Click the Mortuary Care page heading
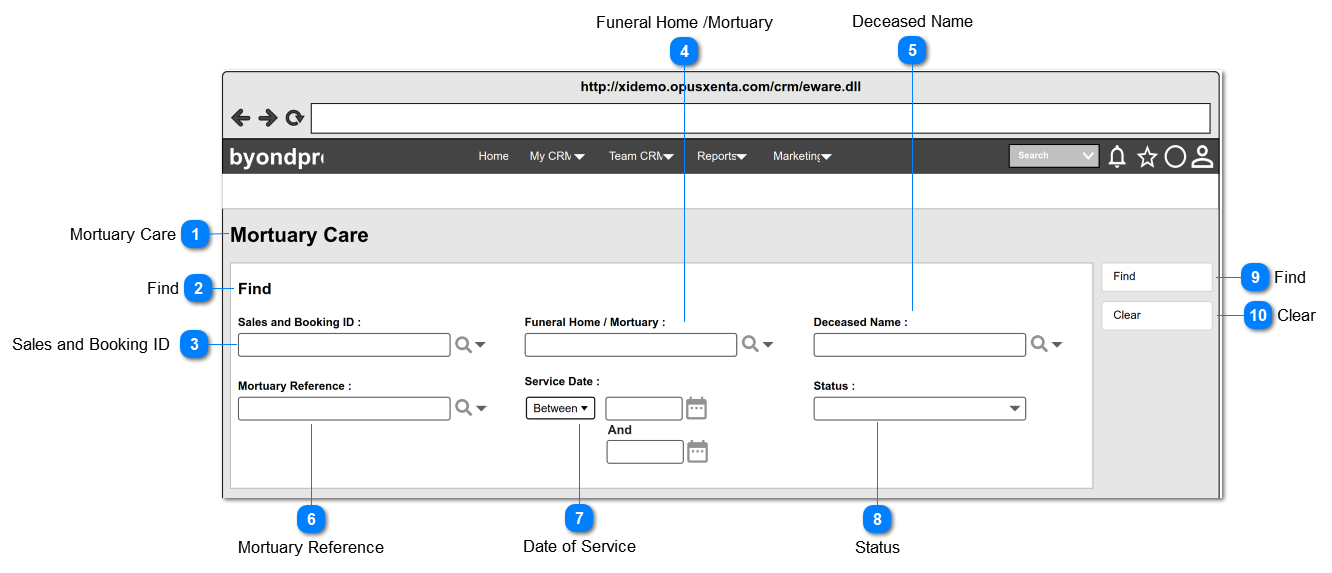Screen dimensions: 1332x573 pyautogui.click(x=299, y=235)
